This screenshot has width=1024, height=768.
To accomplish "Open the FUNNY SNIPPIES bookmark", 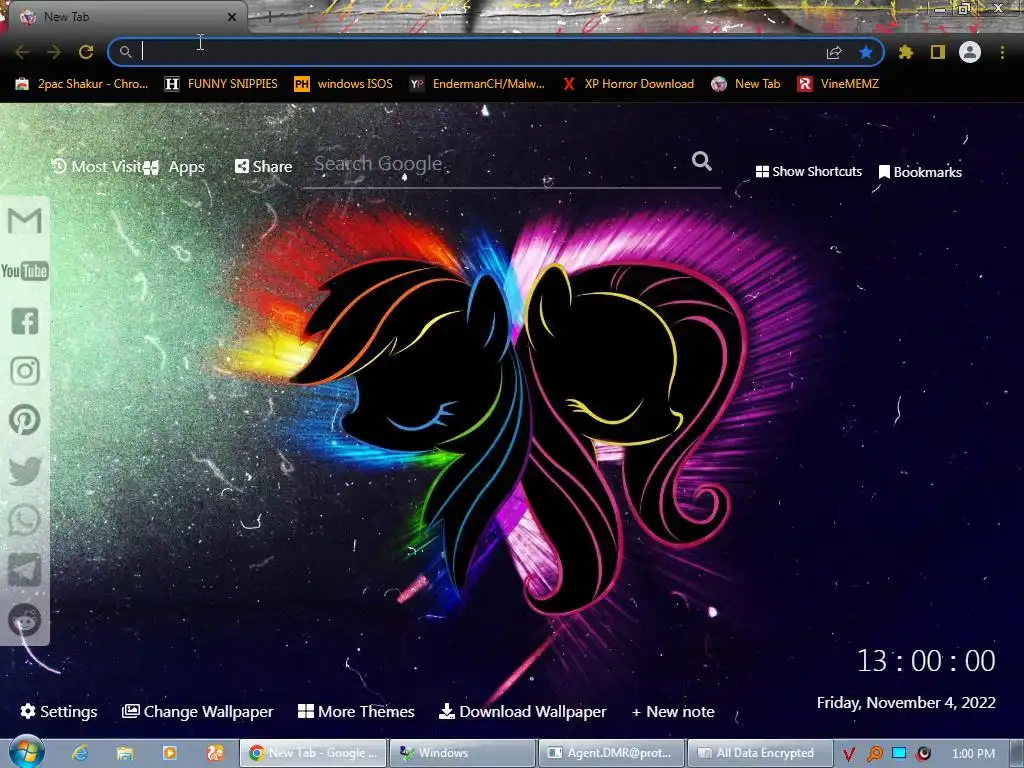I will [221, 84].
